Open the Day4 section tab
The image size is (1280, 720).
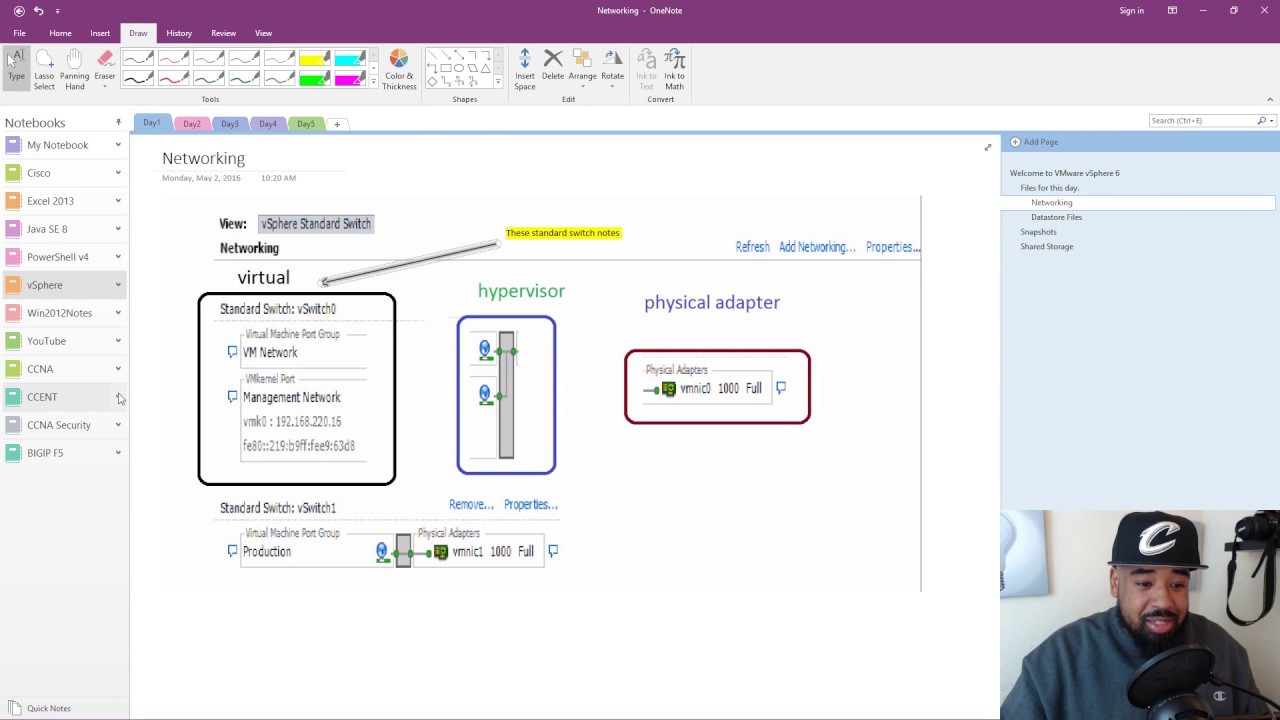pos(268,124)
